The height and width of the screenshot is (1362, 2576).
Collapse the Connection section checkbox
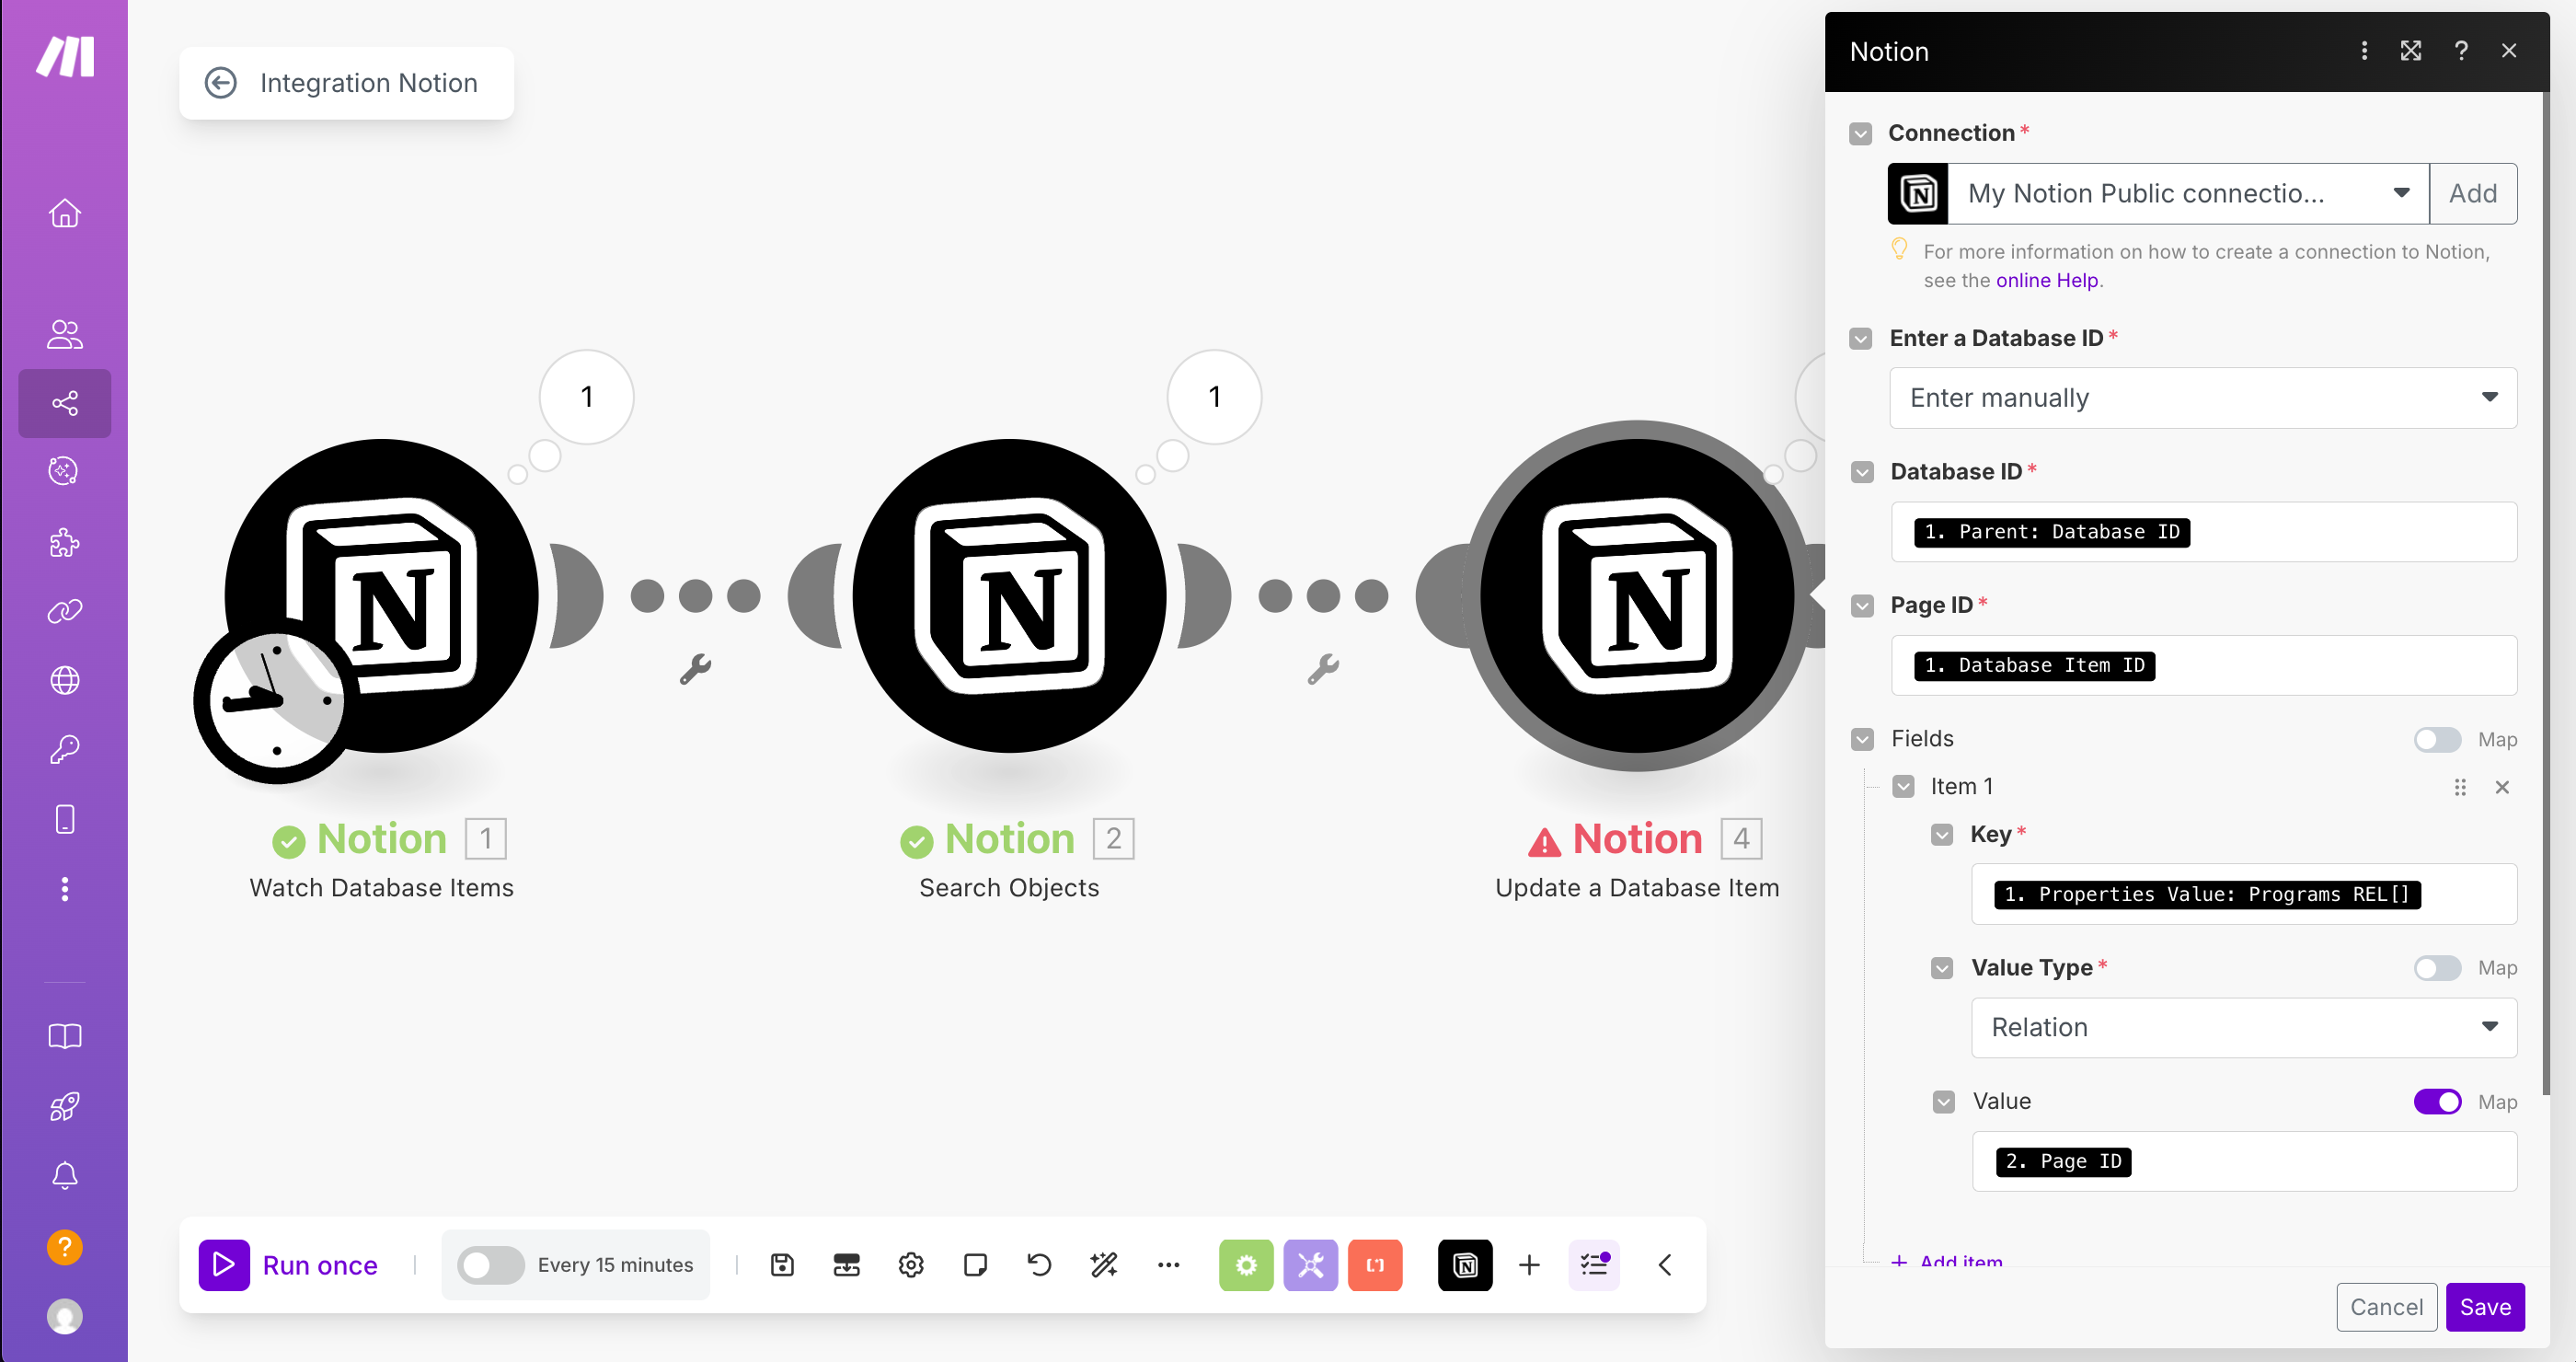(1860, 133)
